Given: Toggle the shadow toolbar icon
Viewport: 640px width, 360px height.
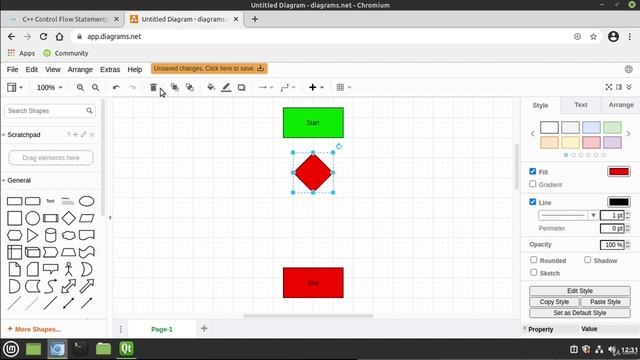Looking at the screenshot, I should click(x=242, y=87).
